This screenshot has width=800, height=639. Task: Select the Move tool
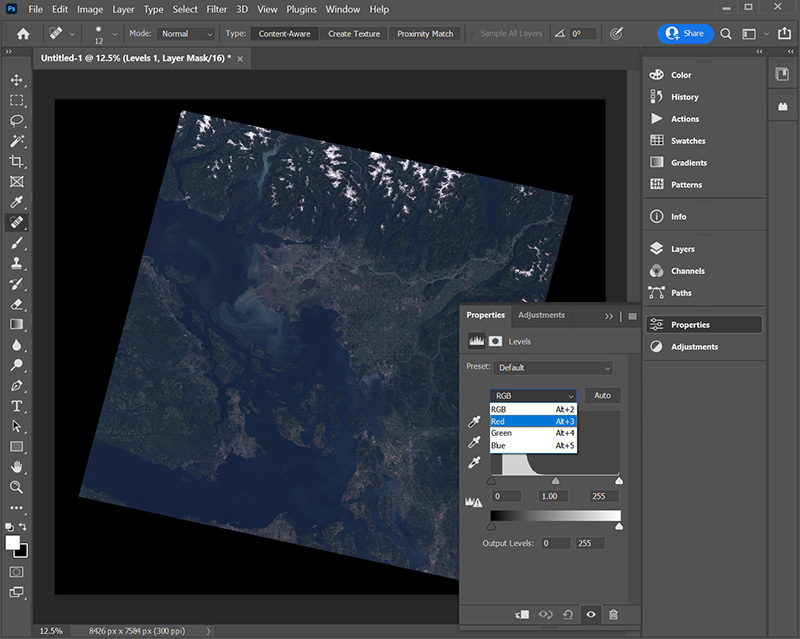[x=16, y=80]
